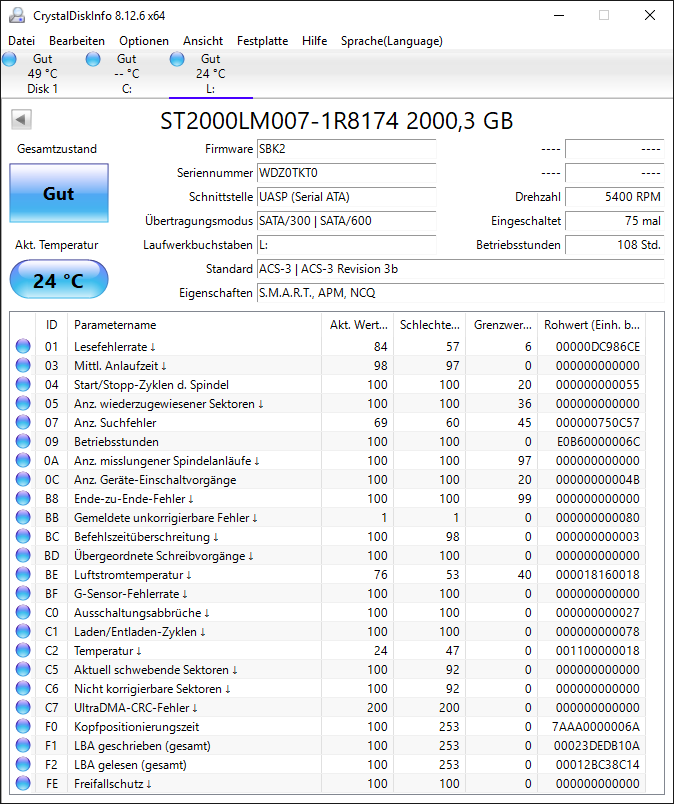The width and height of the screenshot is (674, 804).
Task: Select LBA geschrieben (gesamt) parameter name
Action: [x=142, y=746]
